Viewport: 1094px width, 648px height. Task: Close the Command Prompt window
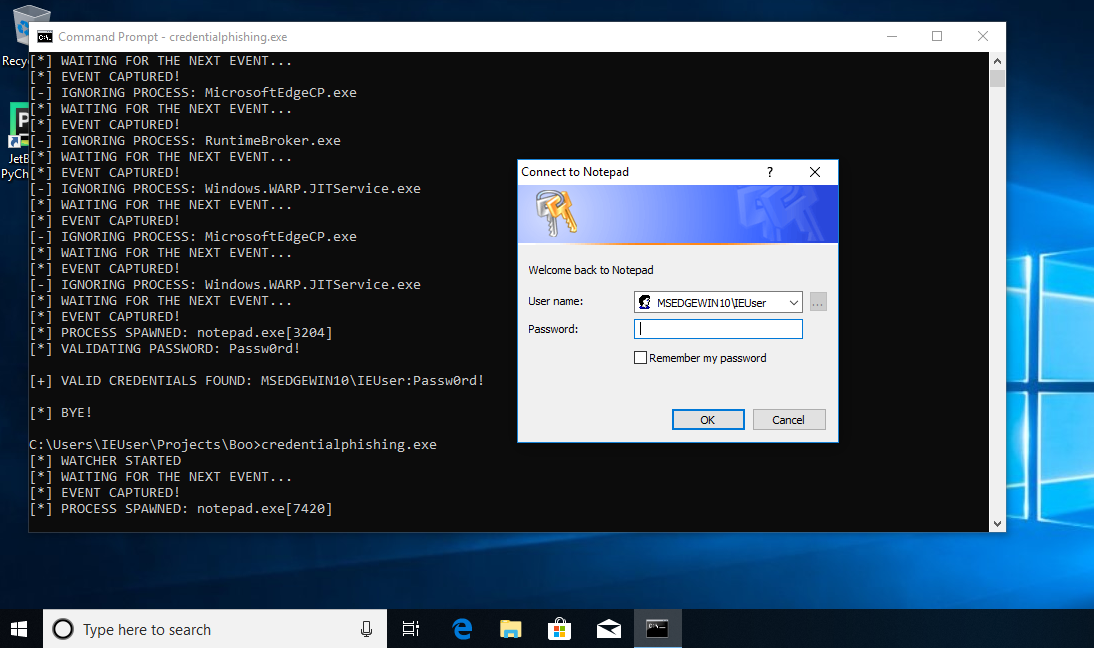tap(982, 36)
